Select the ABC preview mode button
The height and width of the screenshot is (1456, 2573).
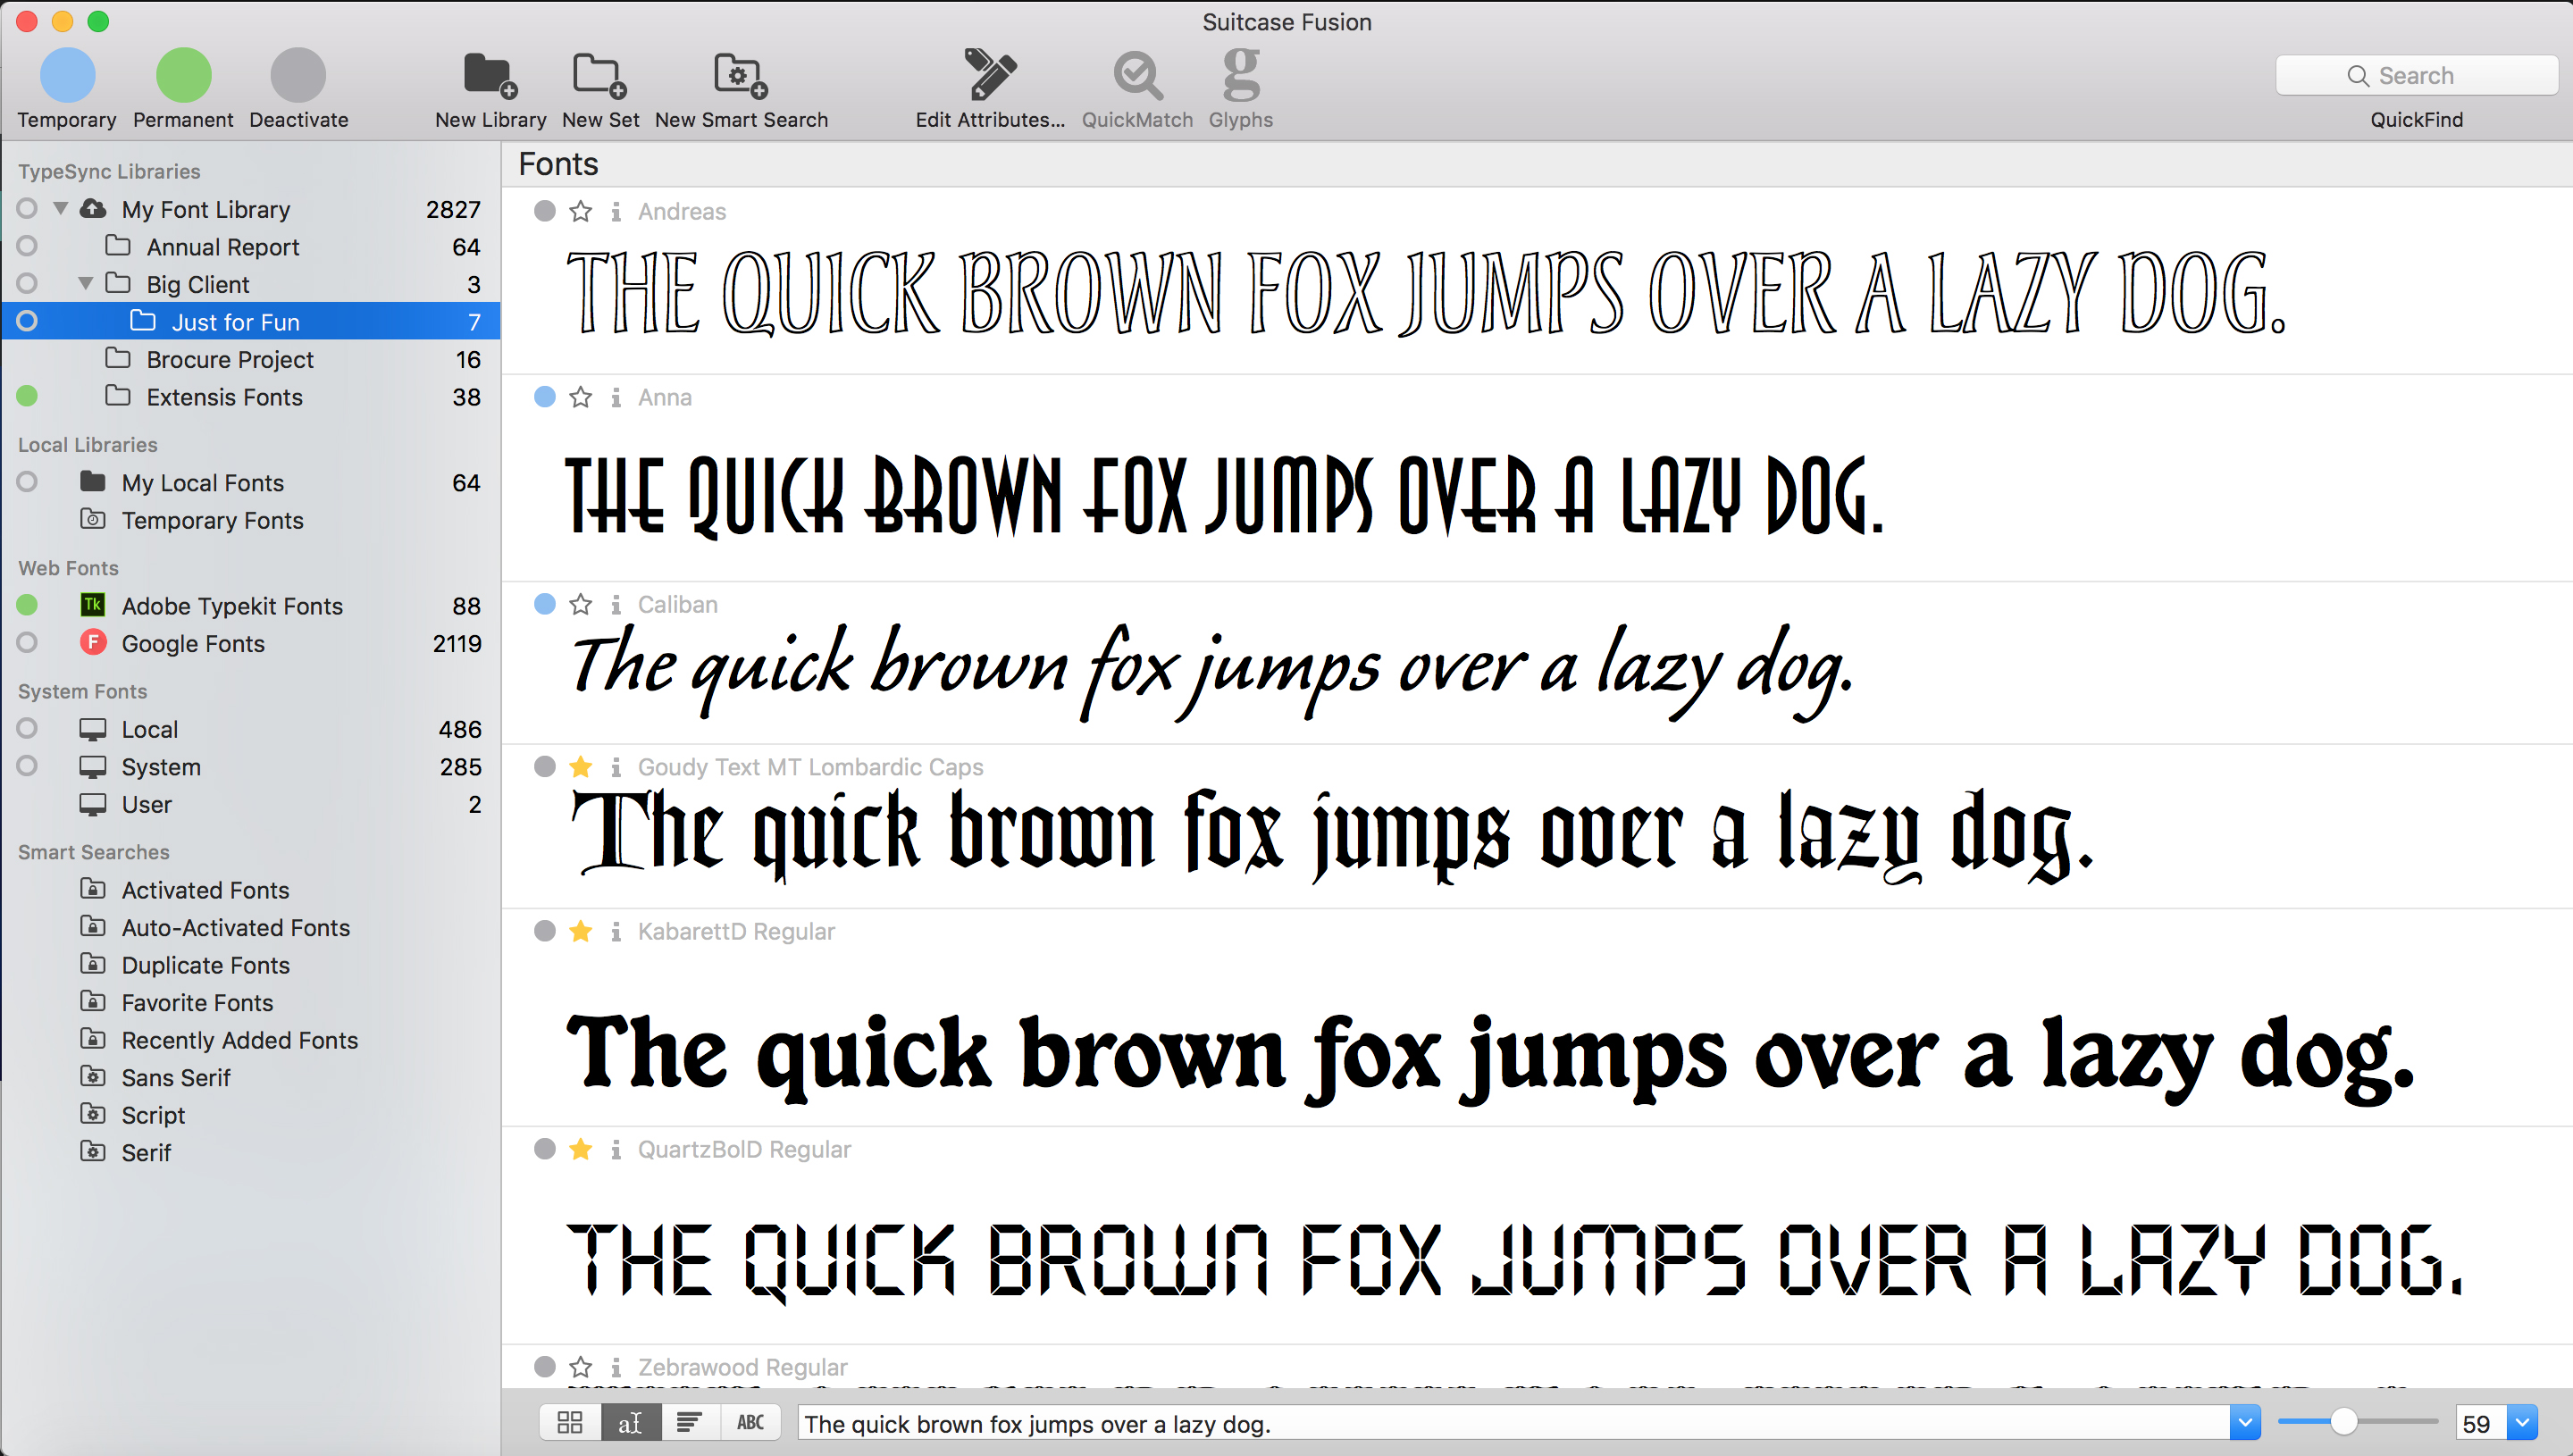[750, 1422]
